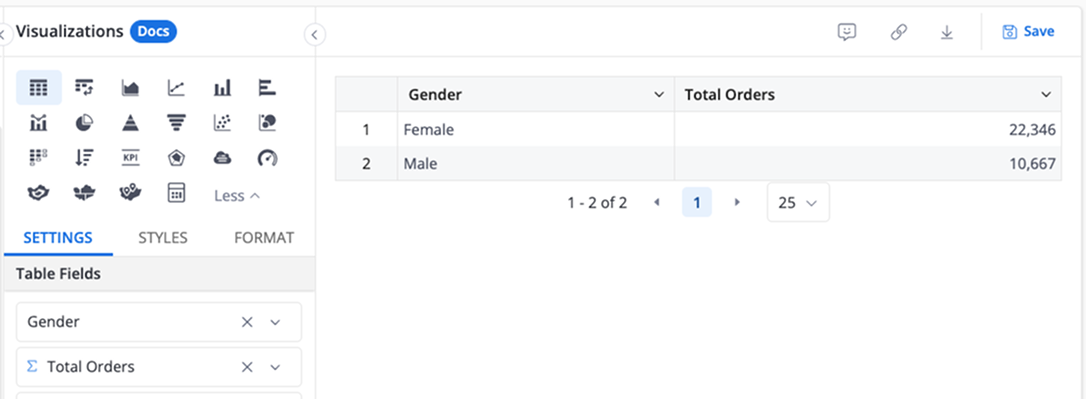This screenshot has height=399, width=1086.
Task: Remove the Total Orders field
Action: [247, 366]
